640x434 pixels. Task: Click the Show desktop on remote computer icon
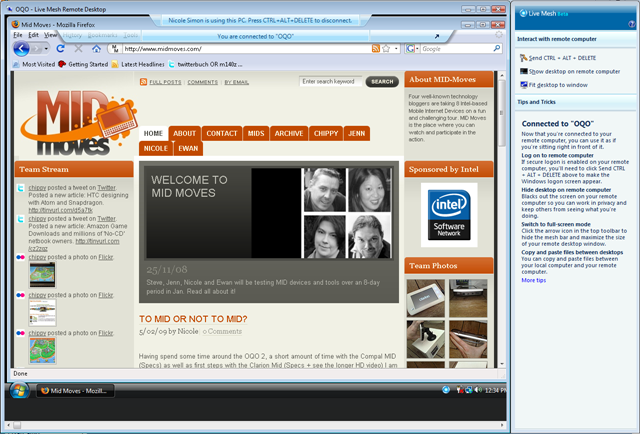click(524, 71)
